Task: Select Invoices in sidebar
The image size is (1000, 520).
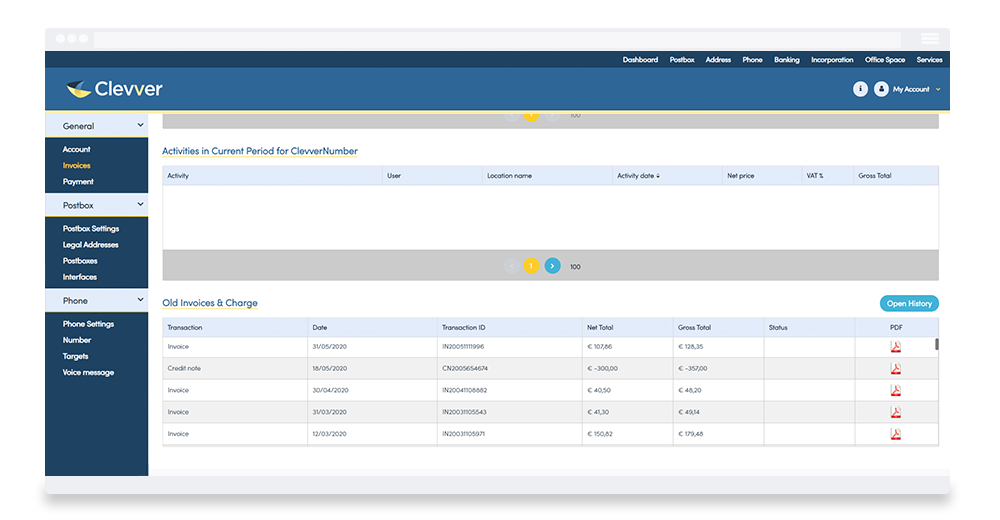Action: (x=77, y=165)
